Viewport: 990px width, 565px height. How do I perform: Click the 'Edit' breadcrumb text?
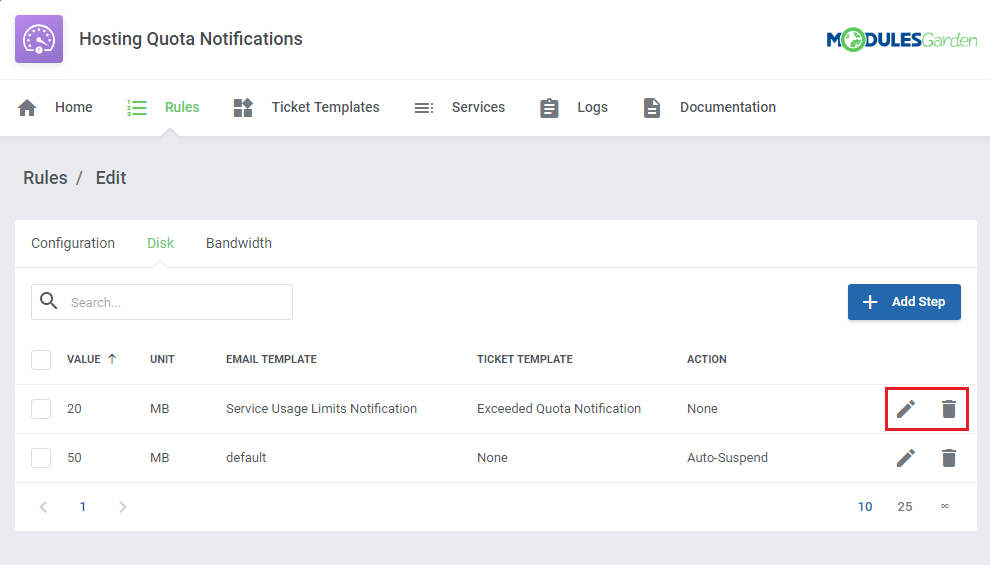(x=111, y=178)
